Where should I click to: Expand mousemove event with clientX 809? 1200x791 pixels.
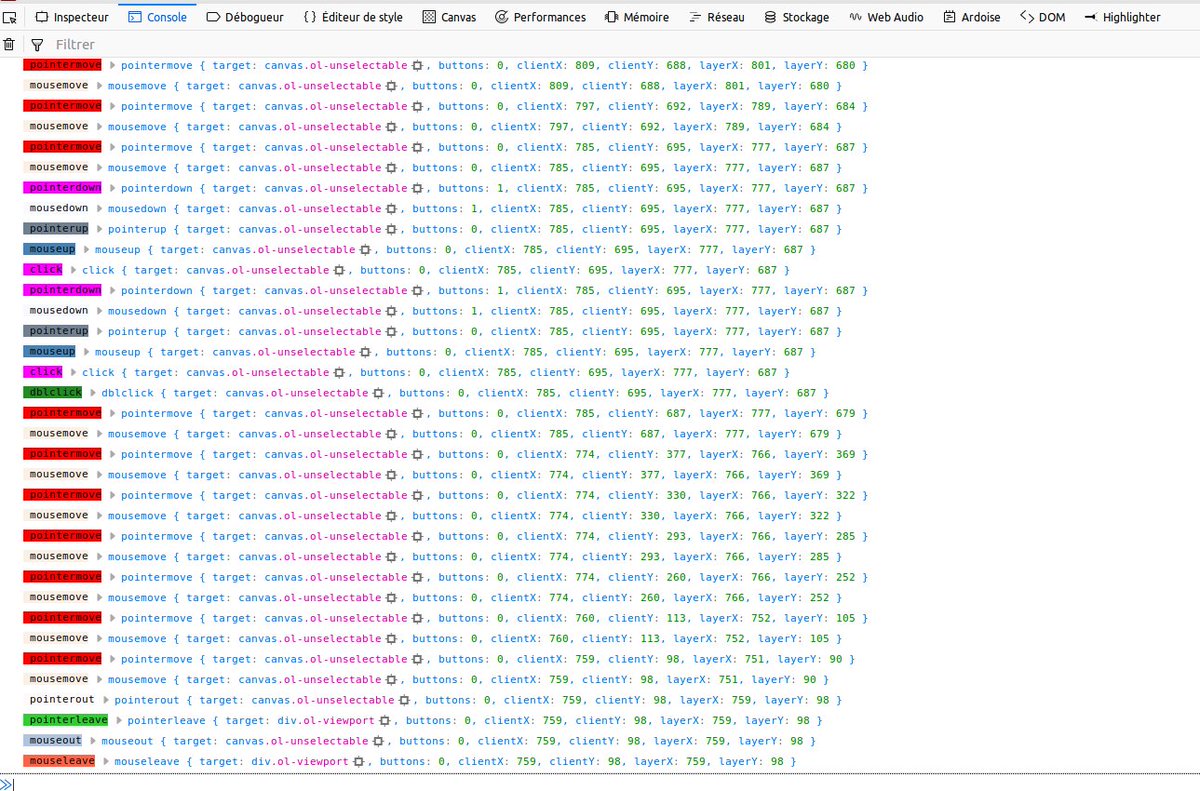tap(99, 86)
